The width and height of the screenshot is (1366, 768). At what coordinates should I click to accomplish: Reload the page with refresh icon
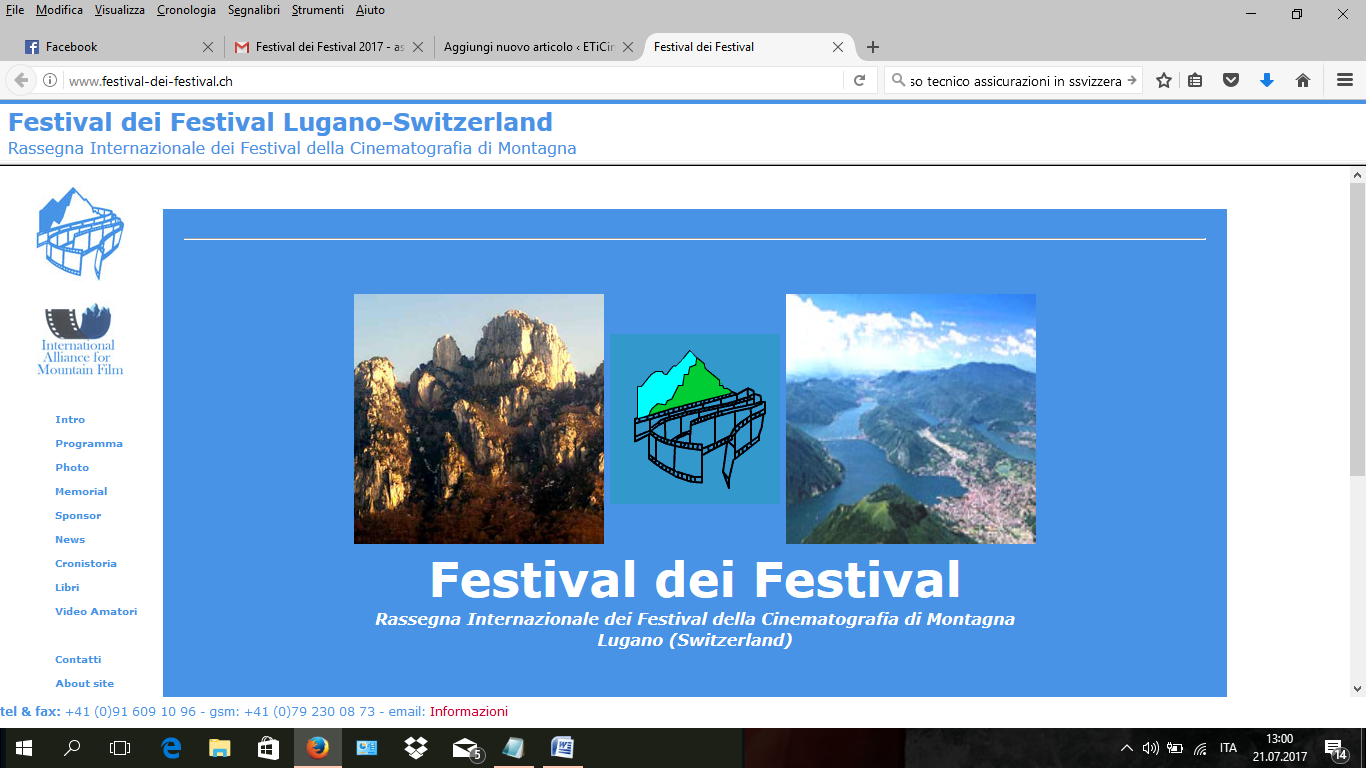pyautogui.click(x=859, y=81)
